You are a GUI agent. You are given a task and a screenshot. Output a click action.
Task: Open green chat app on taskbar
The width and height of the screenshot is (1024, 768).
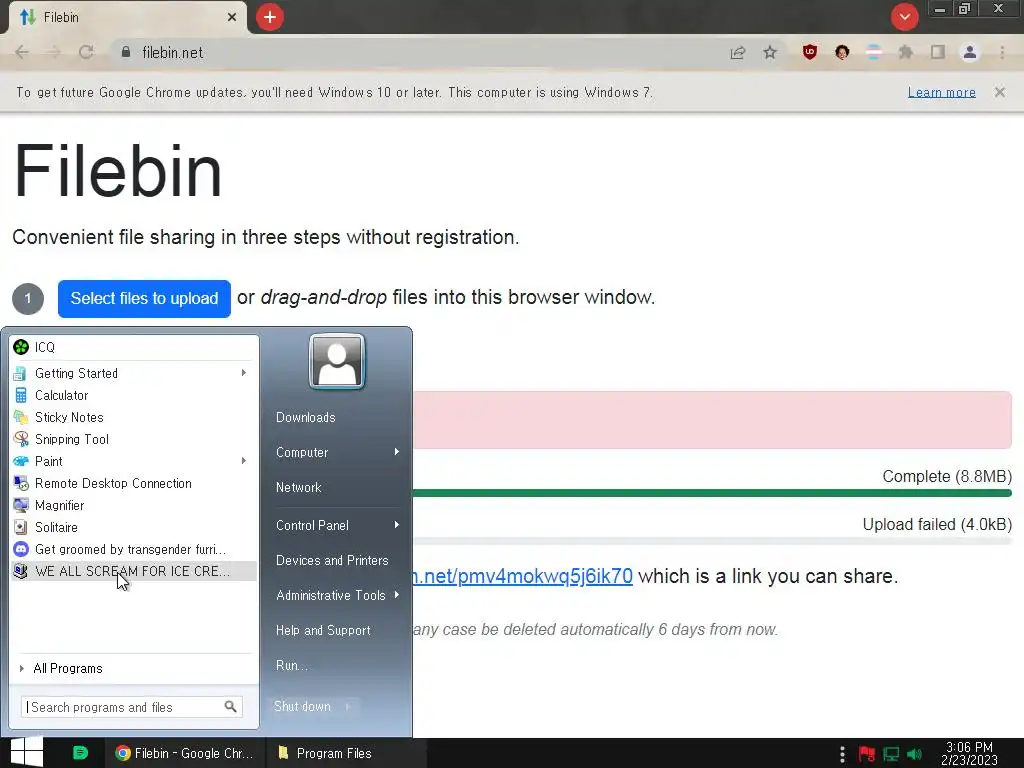tap(80, 753)
